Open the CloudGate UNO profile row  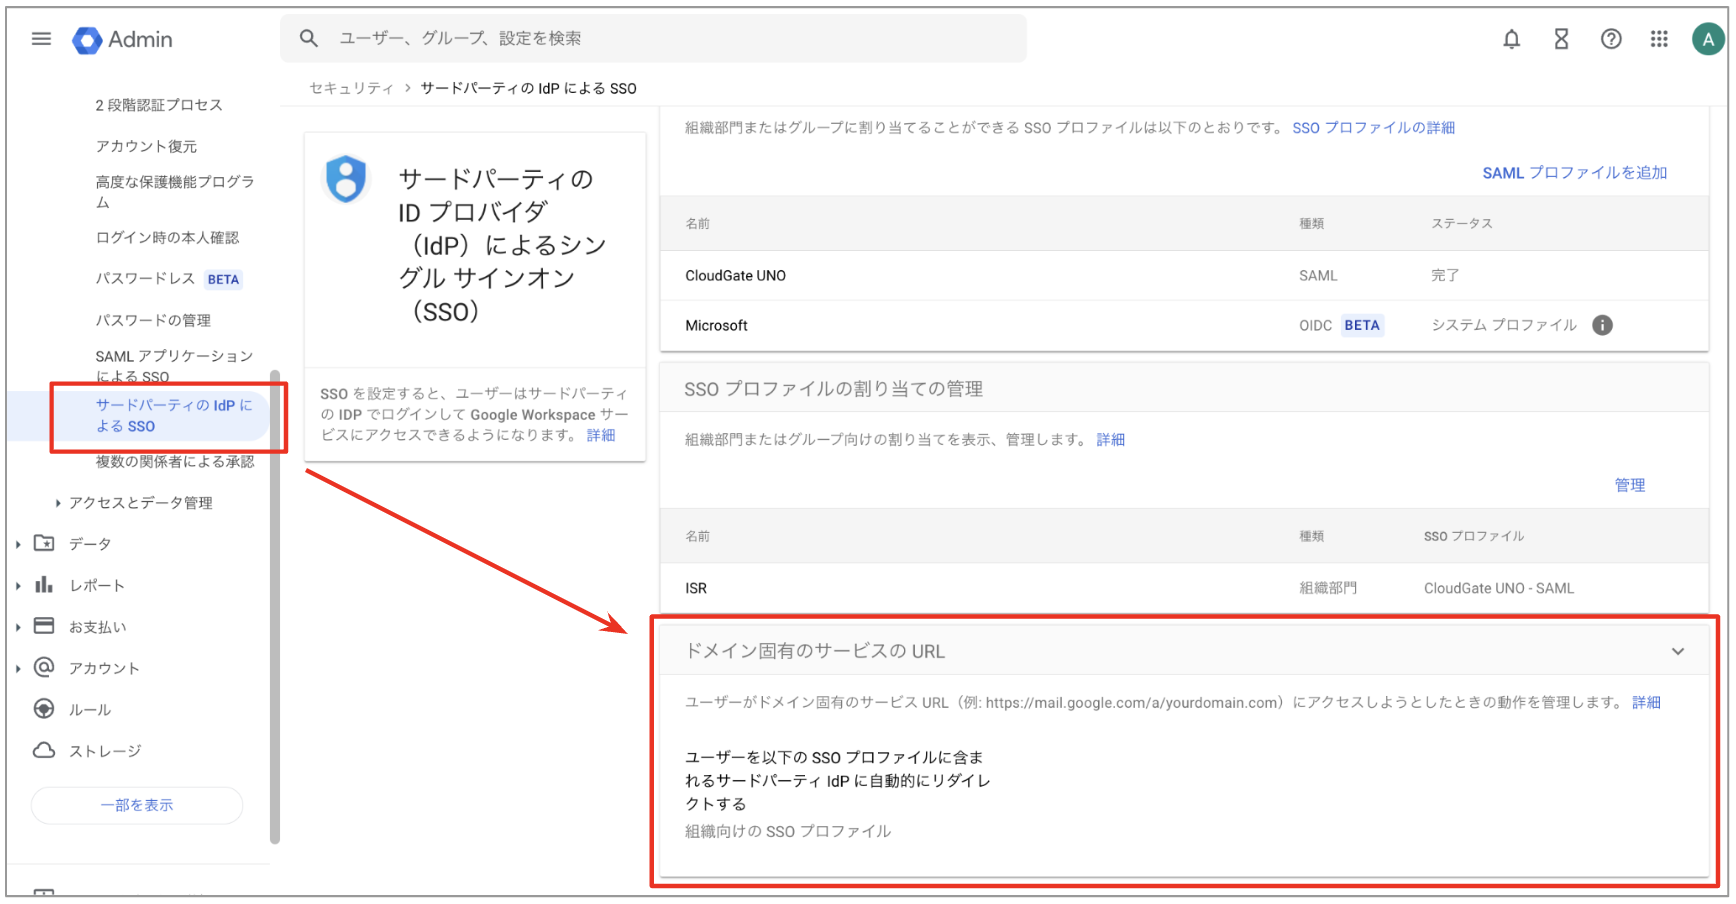(x=1184, y=276)
